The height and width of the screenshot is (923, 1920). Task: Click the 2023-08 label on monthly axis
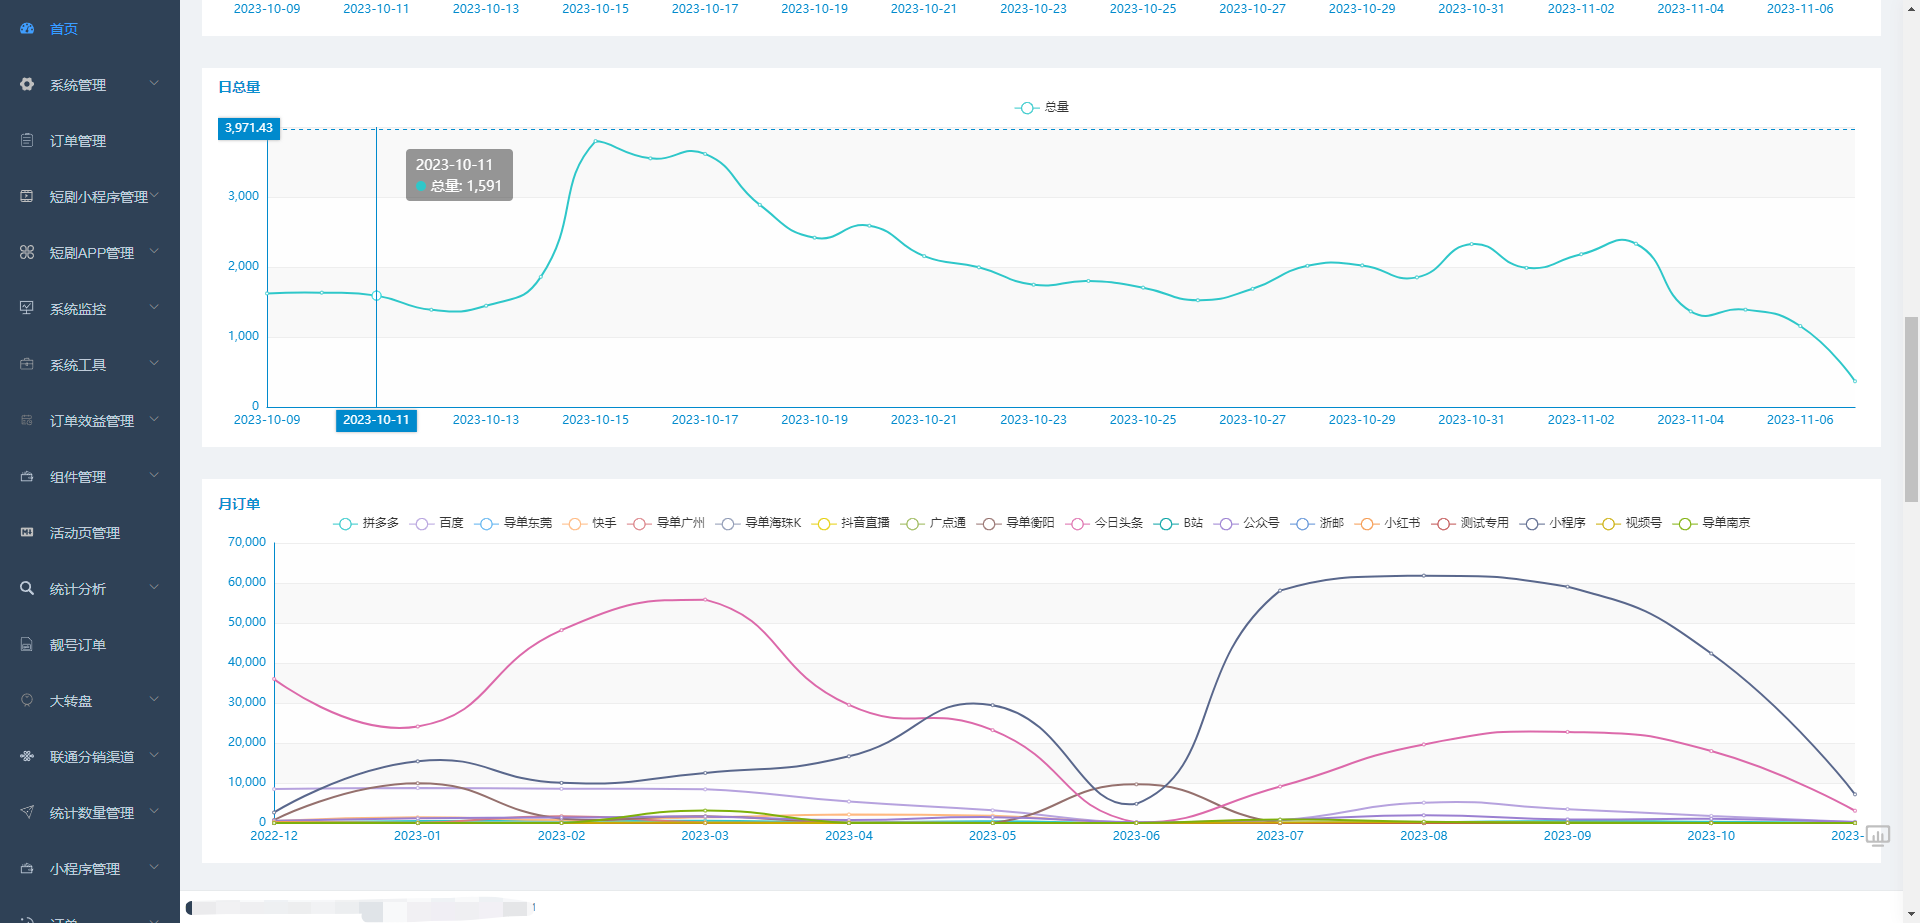(1423, 836)
